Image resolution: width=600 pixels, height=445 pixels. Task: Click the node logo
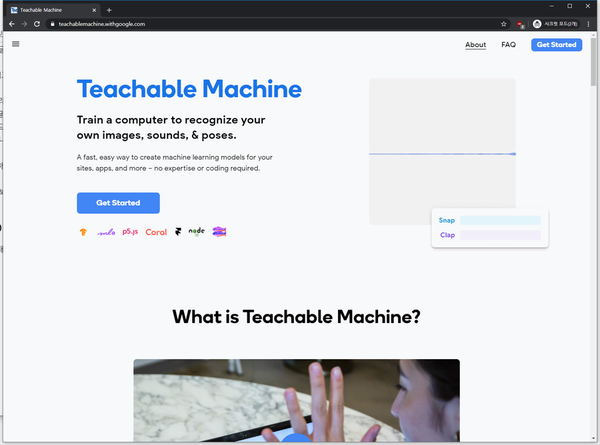tap(197, 231)
